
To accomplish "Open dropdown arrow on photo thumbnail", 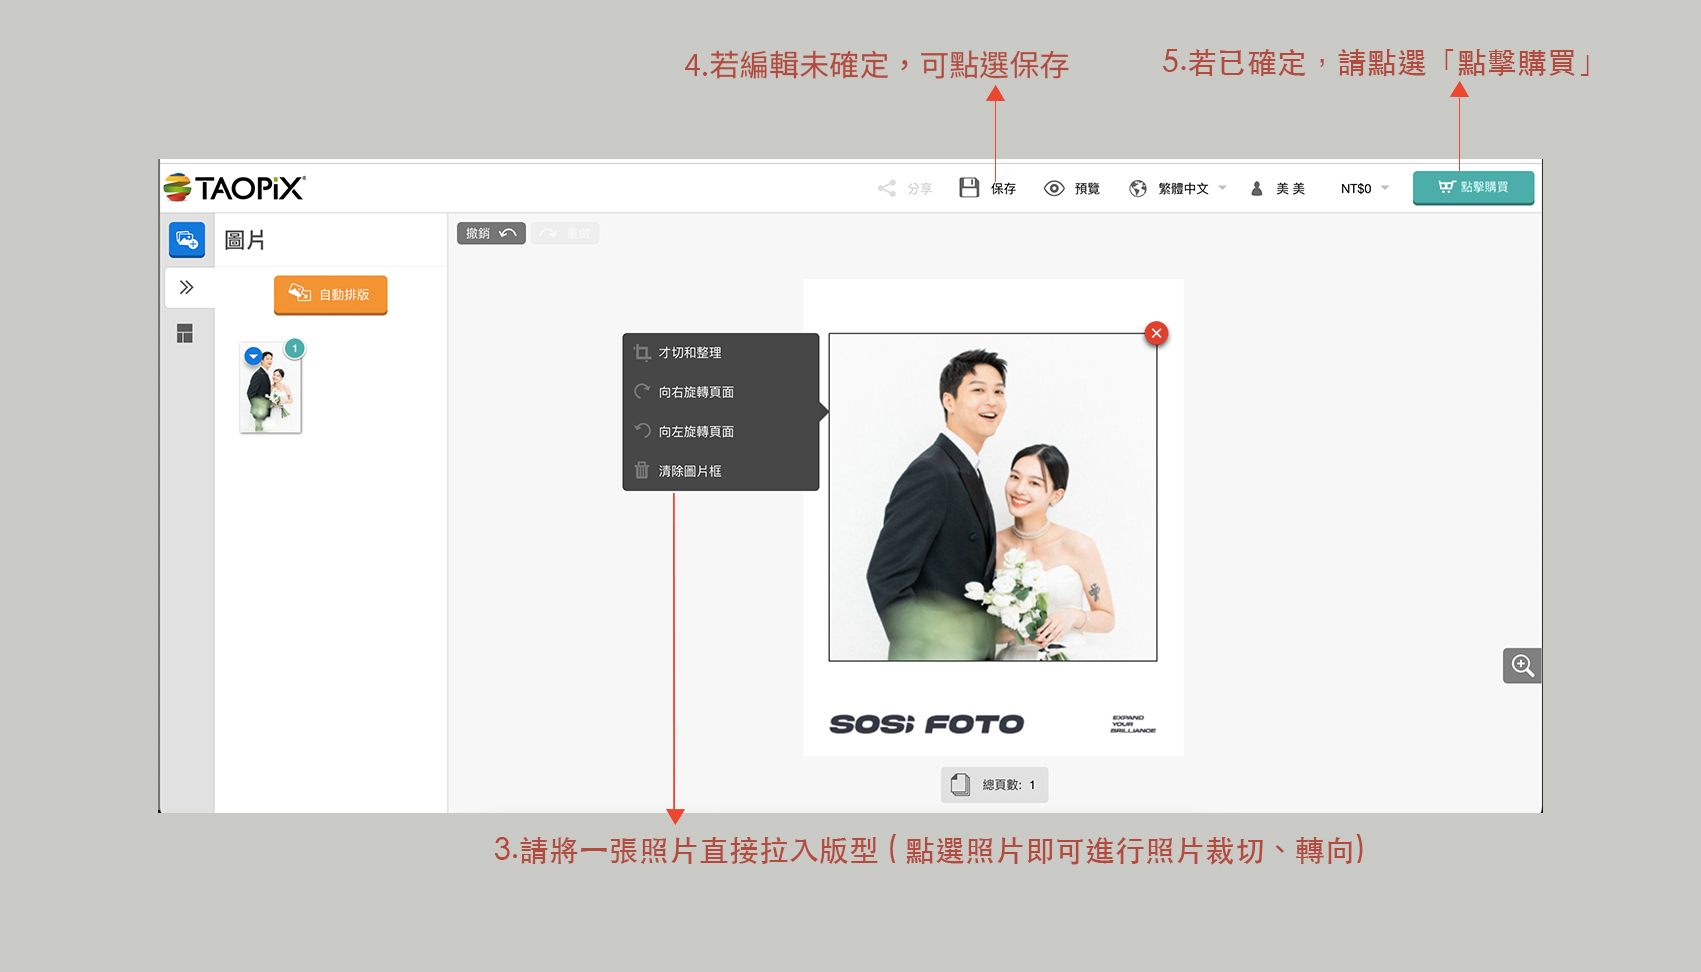I will (x=253, y=356).
